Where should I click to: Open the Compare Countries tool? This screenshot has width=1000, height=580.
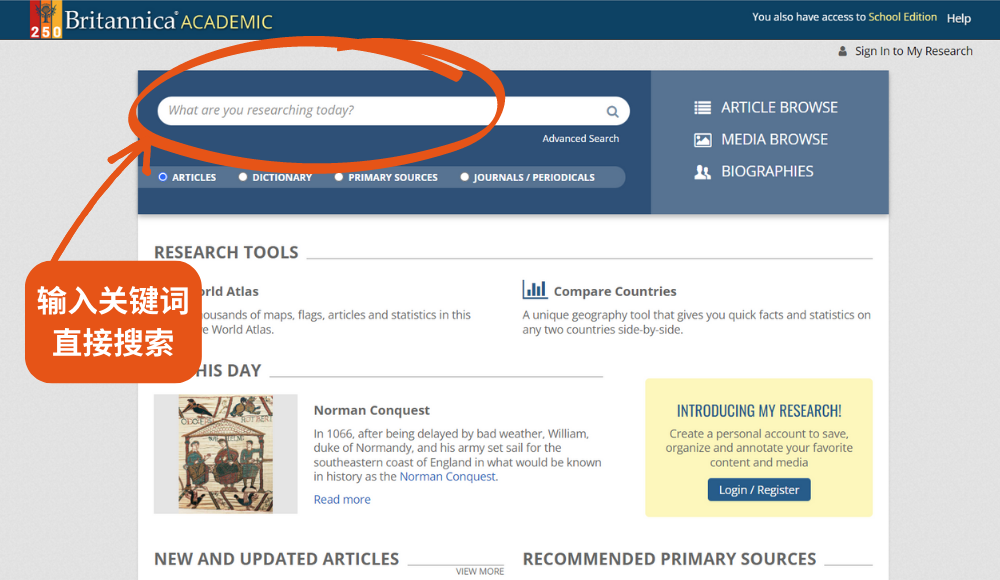pos(615,292)
